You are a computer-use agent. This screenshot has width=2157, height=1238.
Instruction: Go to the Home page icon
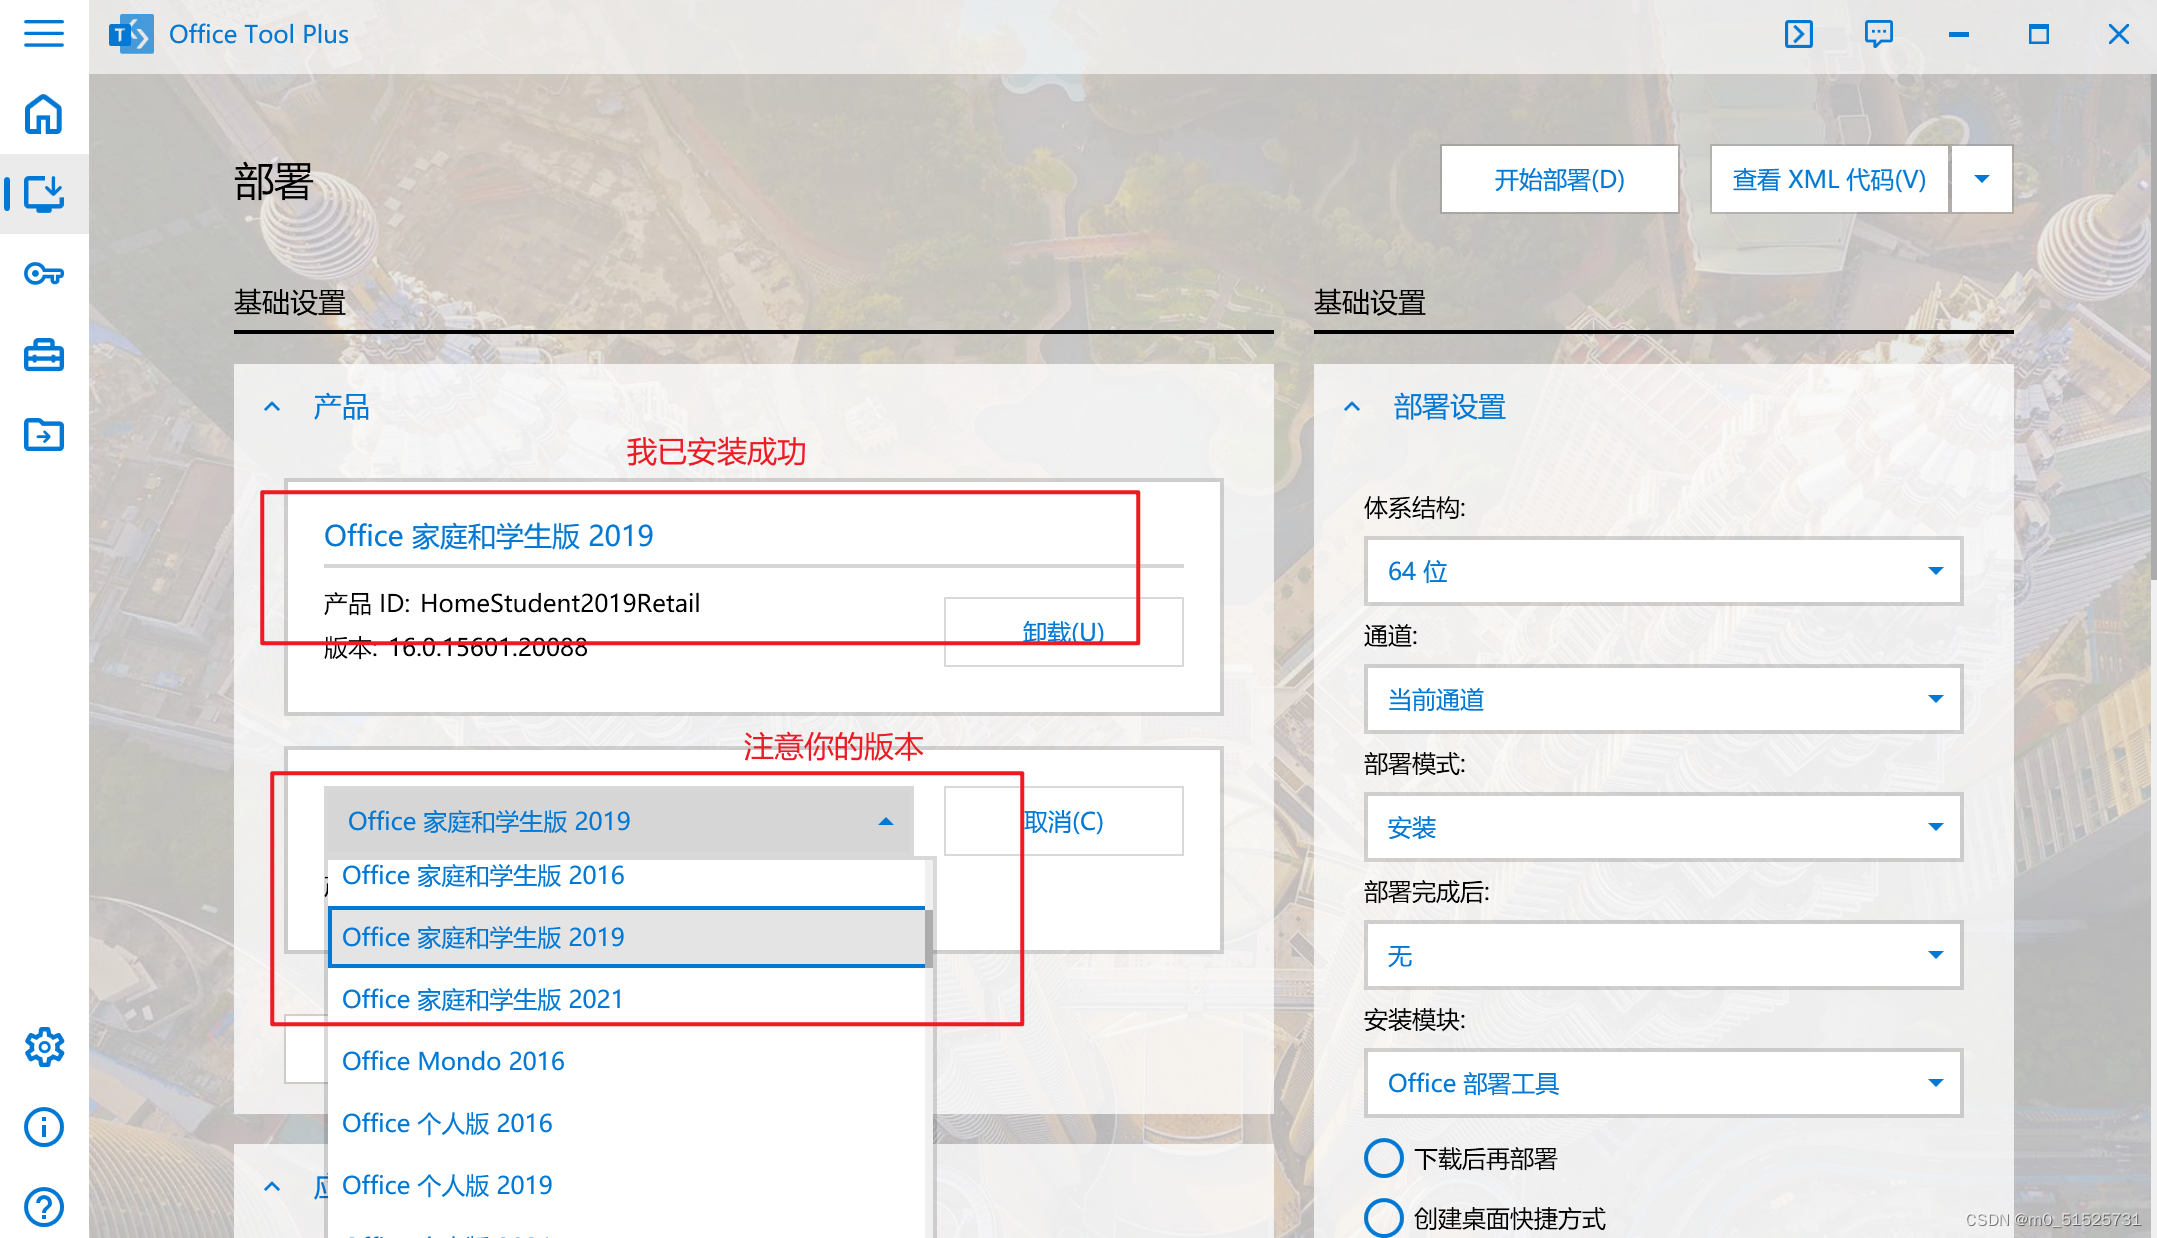click(x=44, y=114)
